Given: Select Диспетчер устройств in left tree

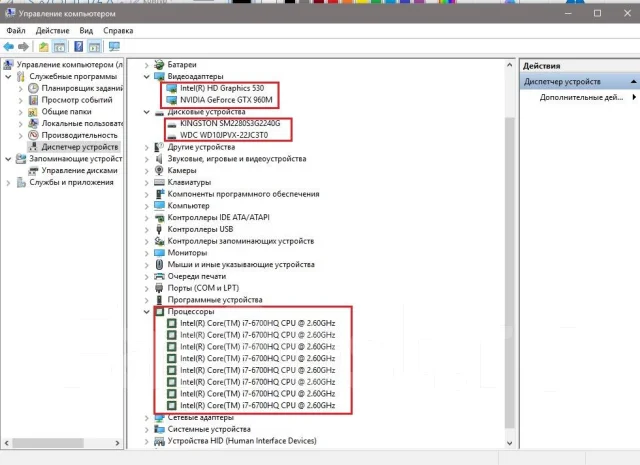Looking at the screenshot, I should [80, 147].
